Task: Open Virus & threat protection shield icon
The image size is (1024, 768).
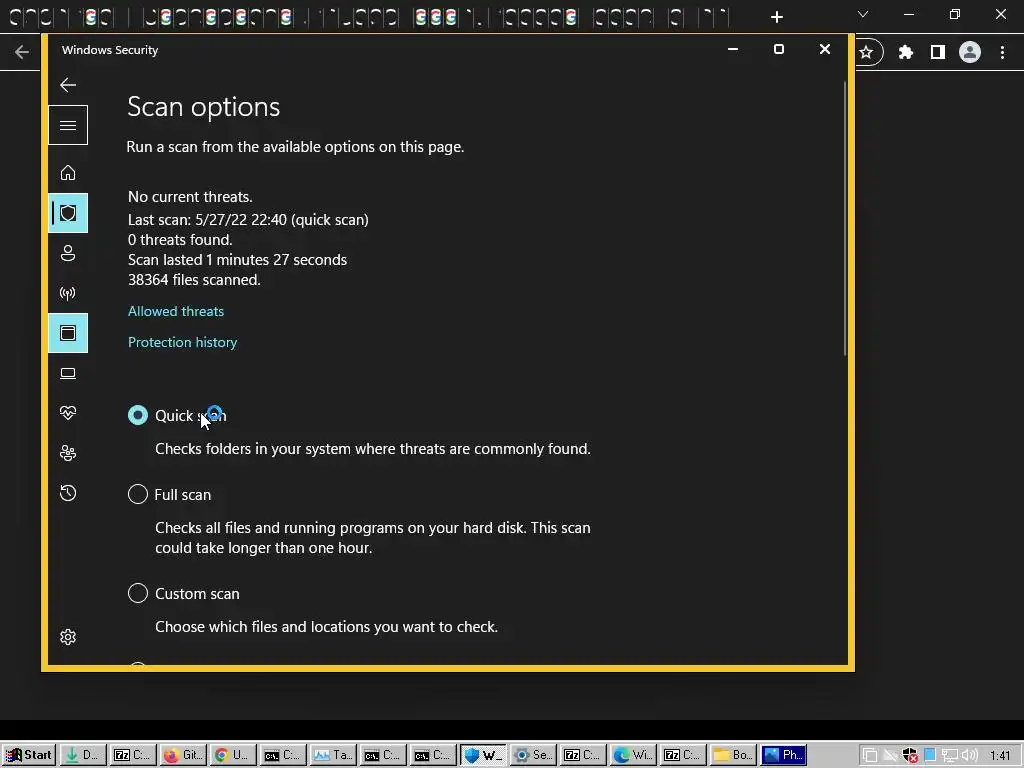Action: [x=68, y=213]
